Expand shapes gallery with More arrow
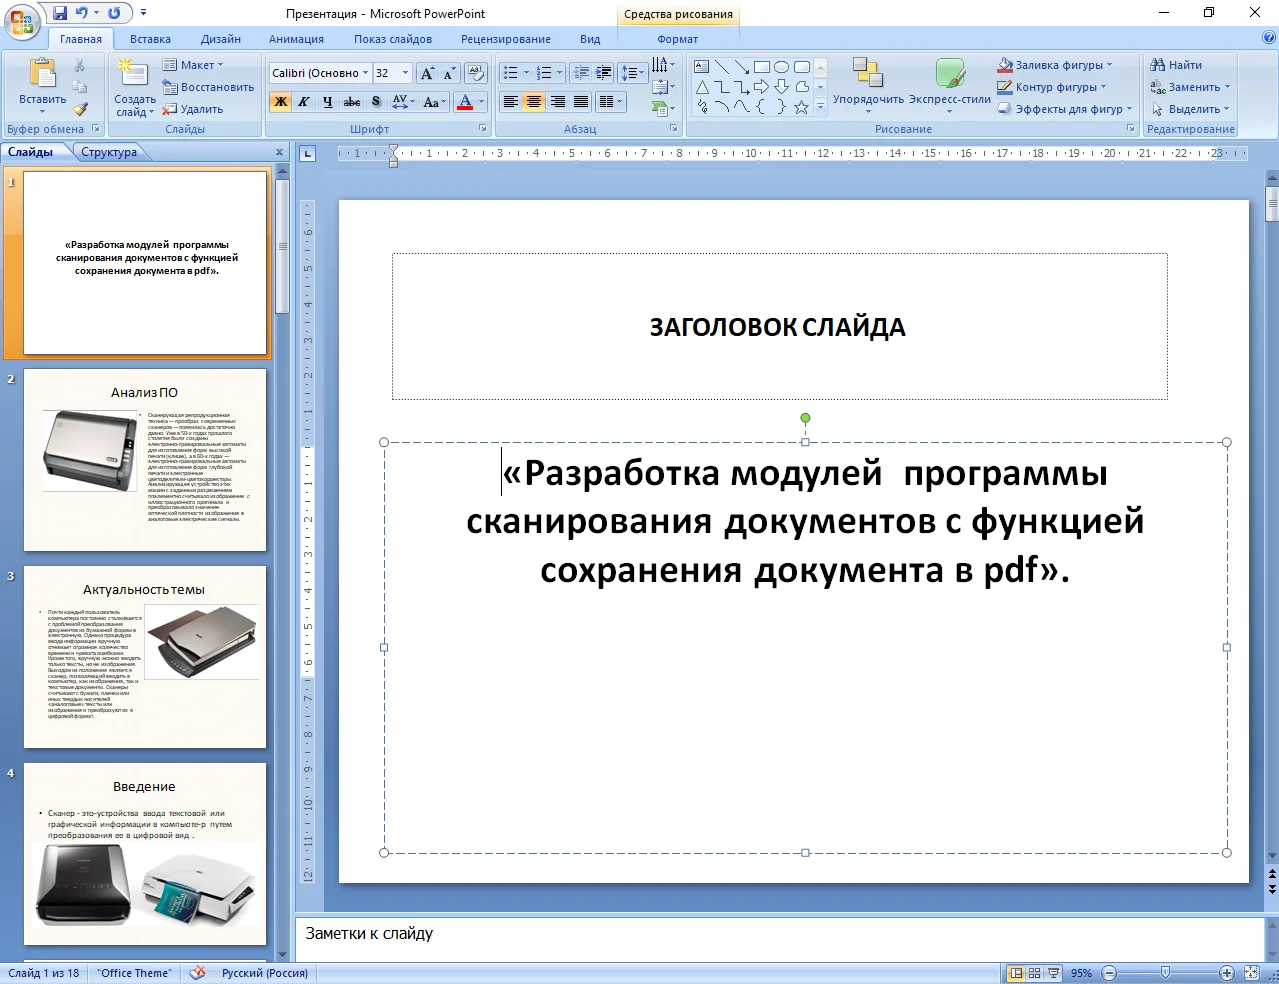This screenshot has height=984, width=1279. (821, 106)
